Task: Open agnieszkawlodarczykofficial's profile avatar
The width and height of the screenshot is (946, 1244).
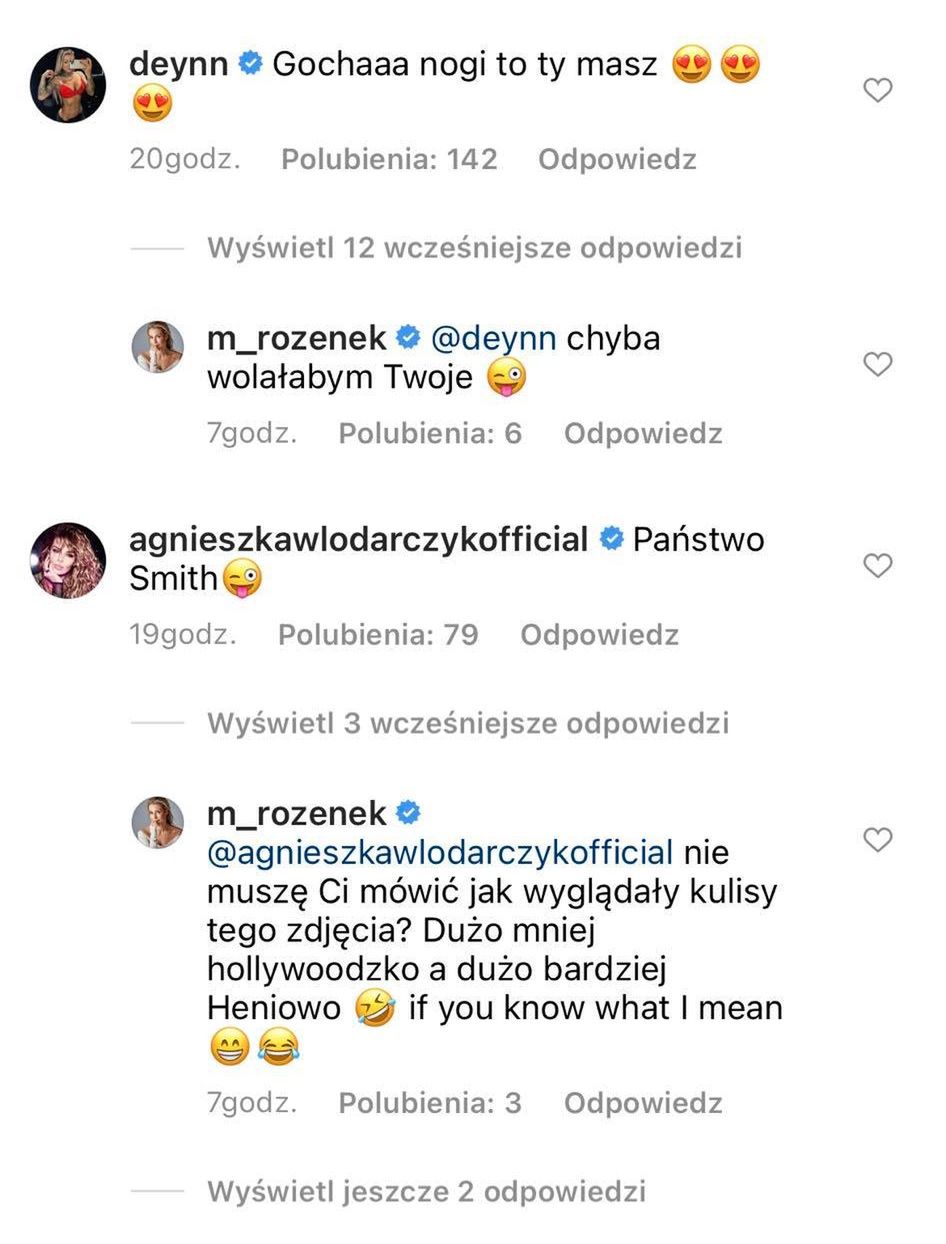Action: (x=68, y=560)
